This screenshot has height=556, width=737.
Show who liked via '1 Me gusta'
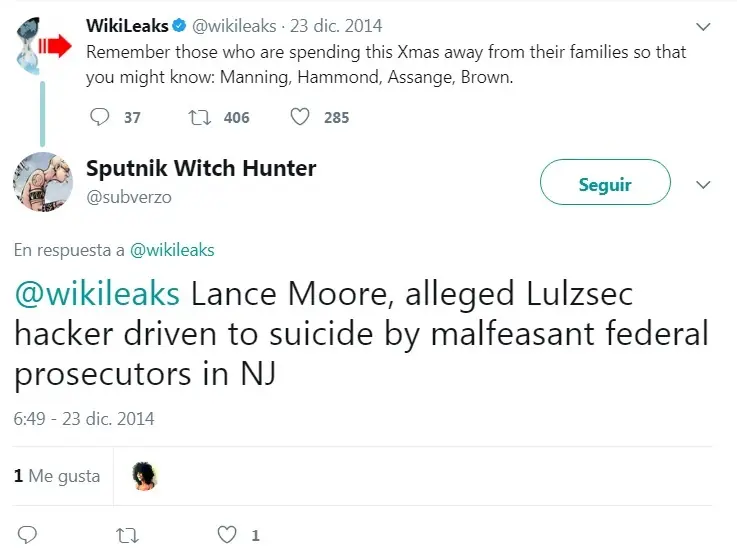point(57,476)
